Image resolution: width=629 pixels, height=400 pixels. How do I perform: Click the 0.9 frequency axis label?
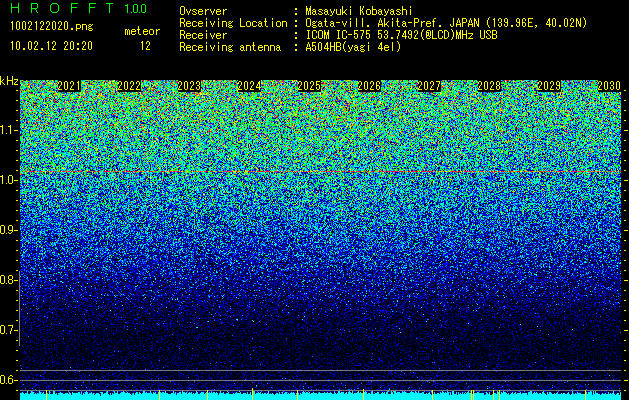click(x=8, y=230)
